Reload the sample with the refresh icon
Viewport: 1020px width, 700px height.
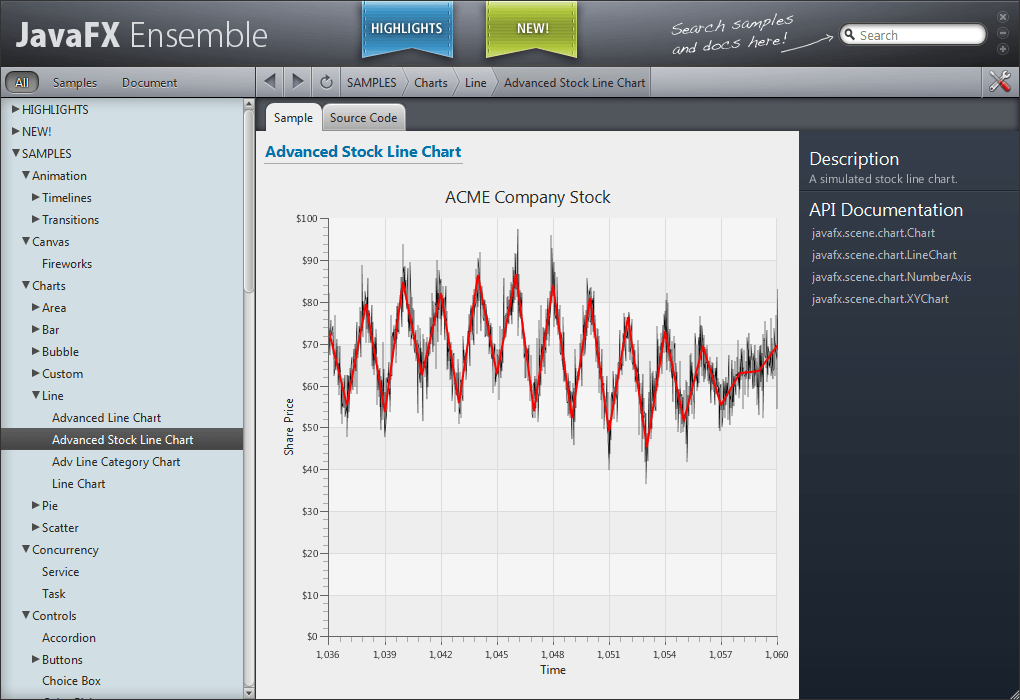[x=326, y=82]
